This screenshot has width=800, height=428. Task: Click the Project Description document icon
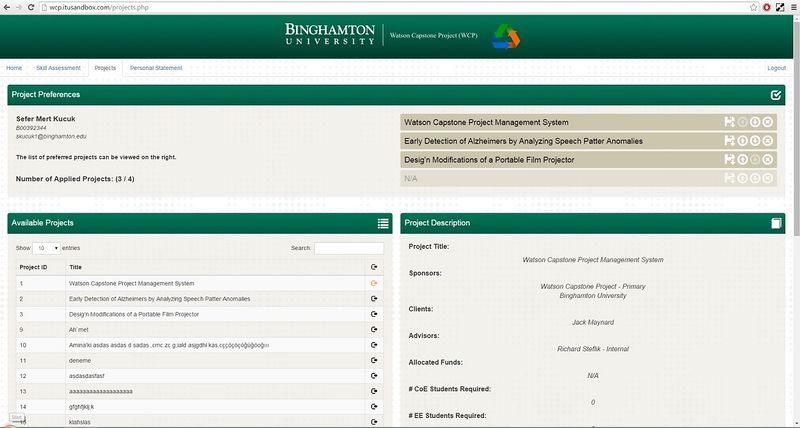click(x=776, y=223)
